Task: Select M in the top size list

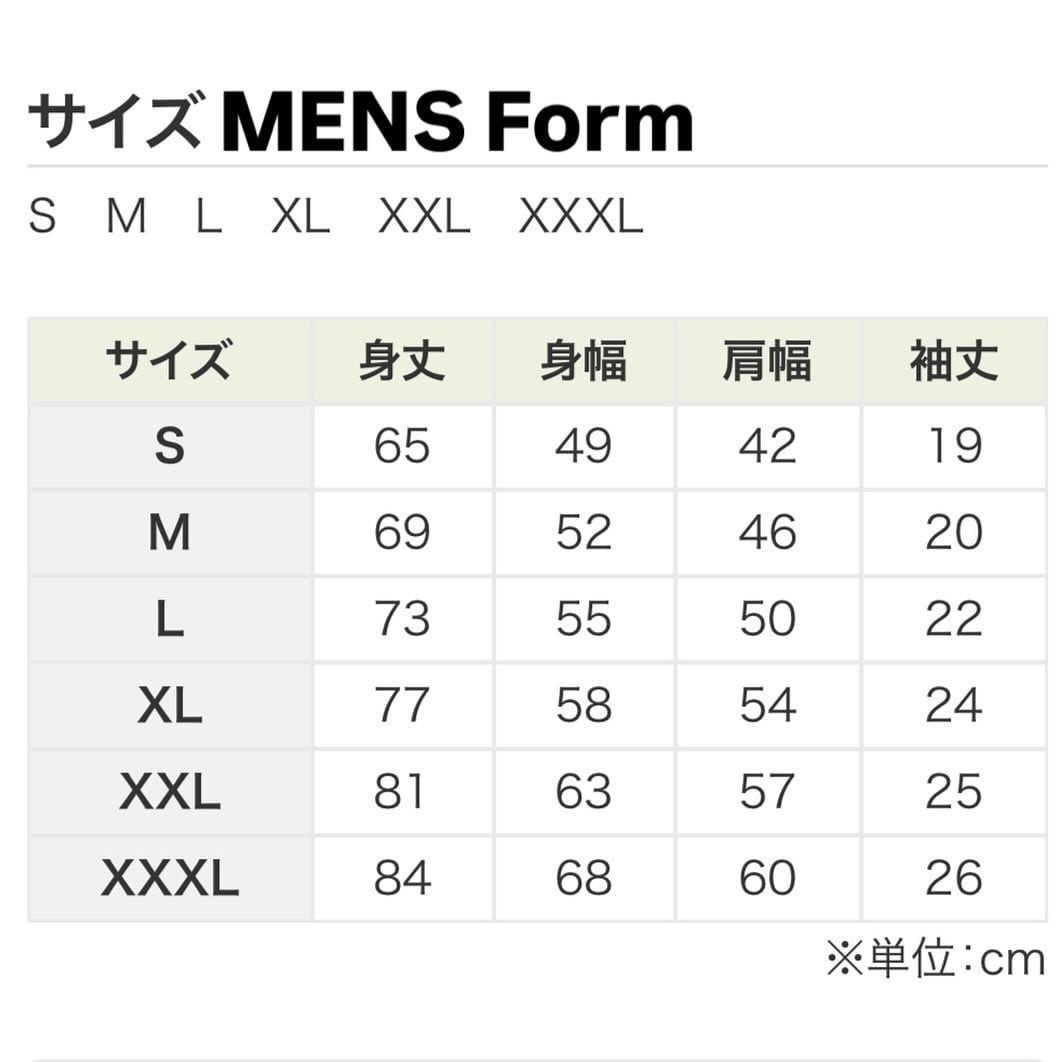Action: coord(126,216)
